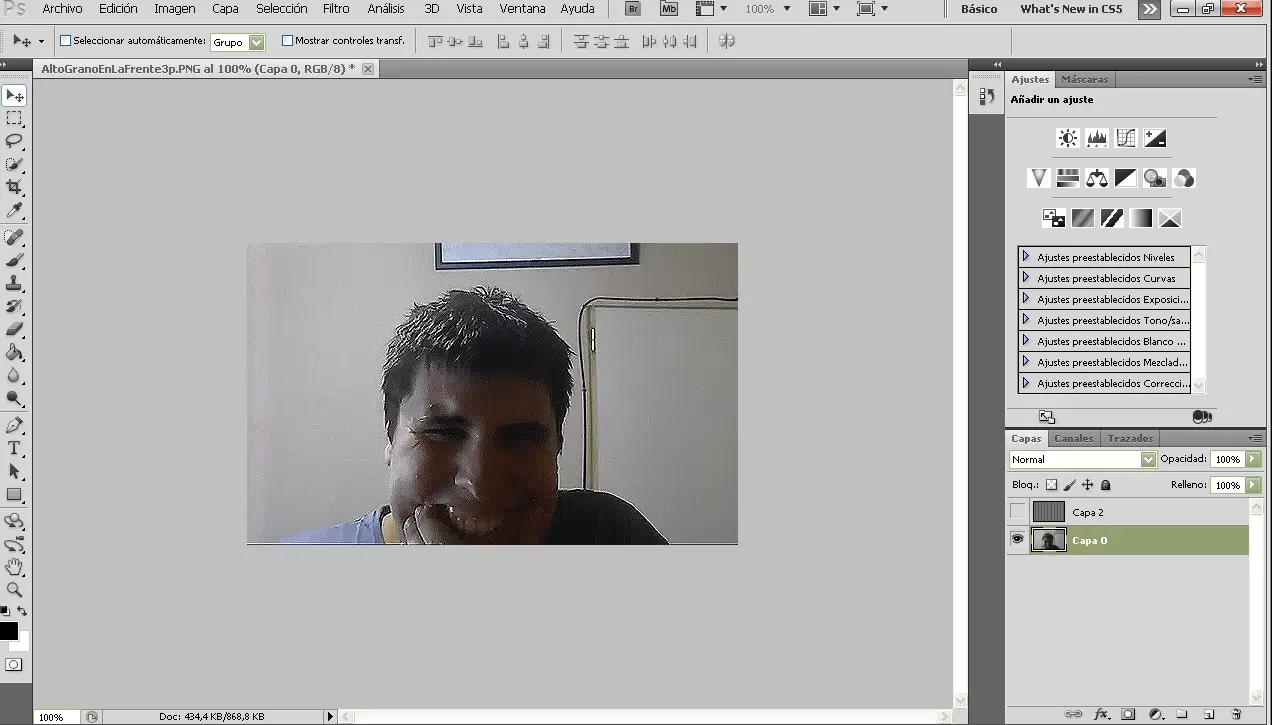Add a Threshold adjustment
Screen dimensions: 1272x725
coord(1112,217)
